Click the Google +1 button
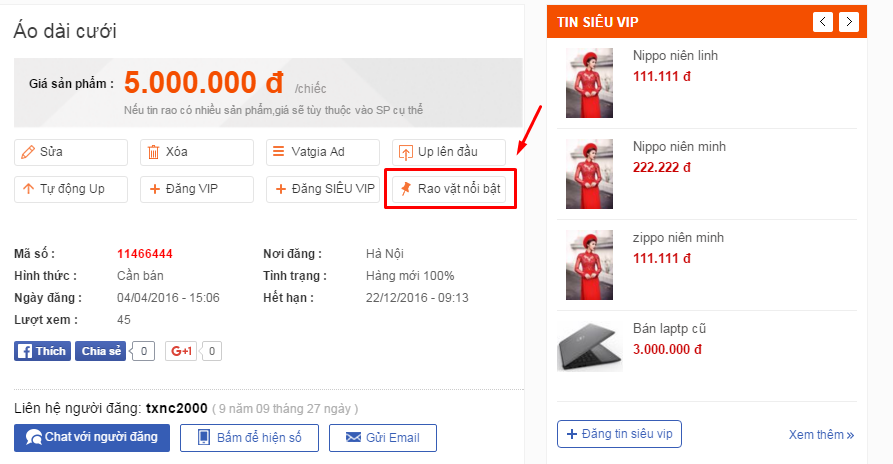 coord(181,351)
